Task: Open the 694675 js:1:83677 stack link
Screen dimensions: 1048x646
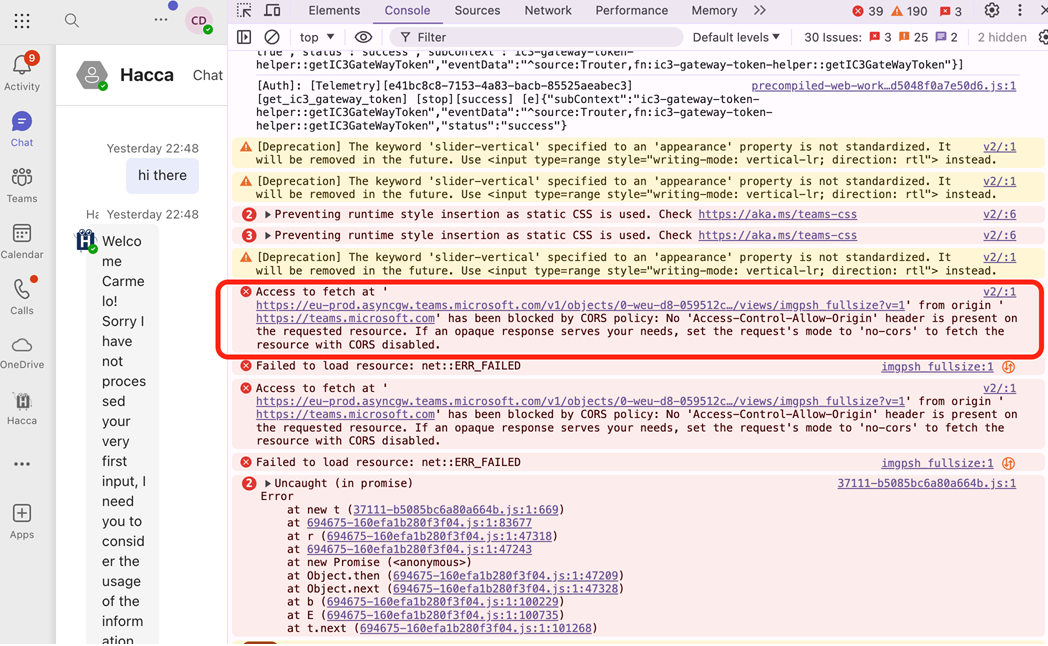Action: [419, 523]
